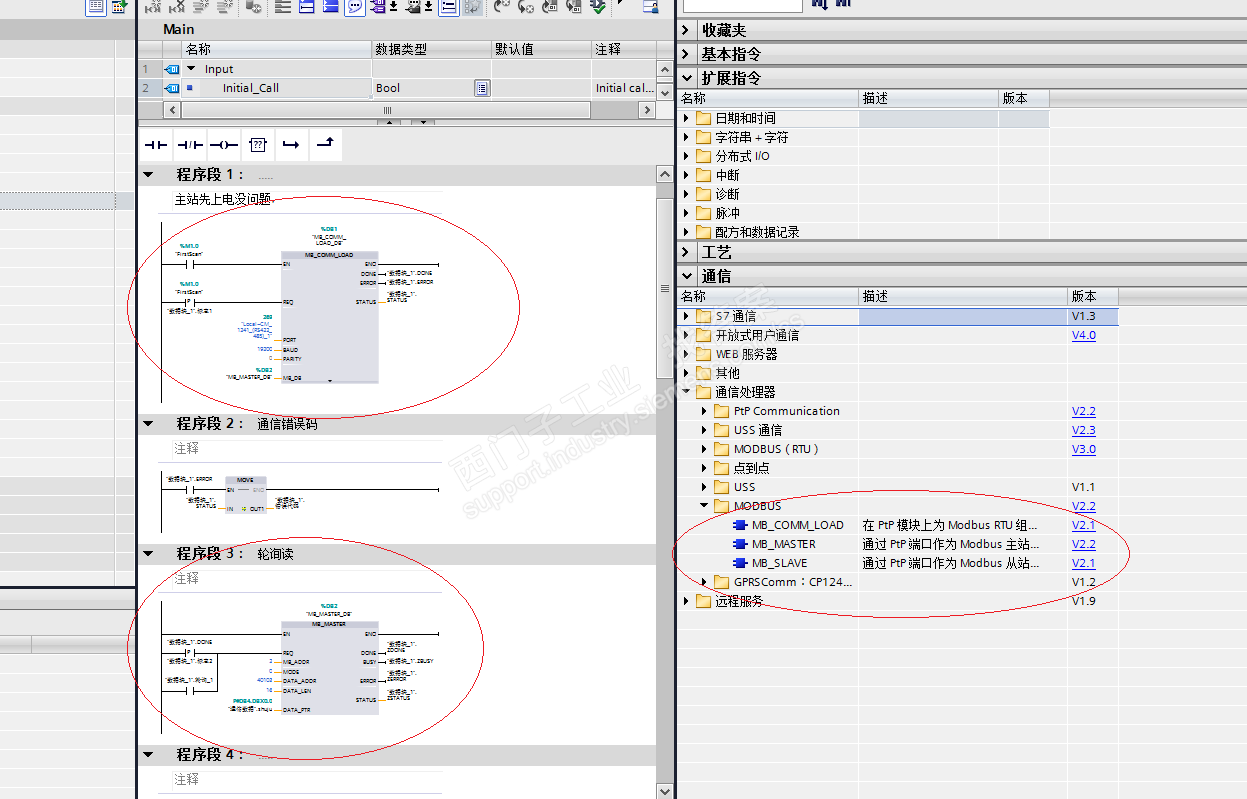Viewport: 1247px width, 799px height.
Task: Click the 数据类型 column header
Action: pos(431,49)
